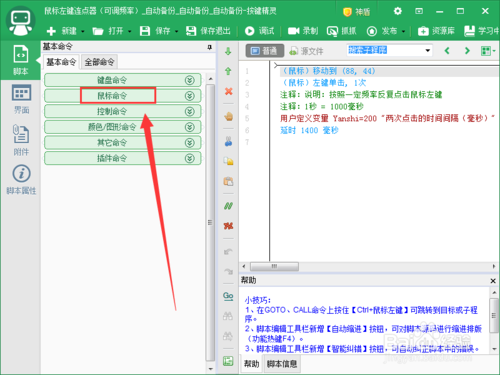The image size is (500, 375).
Task: Click the 保存 save disk icon
Action: tap(145, 31)
